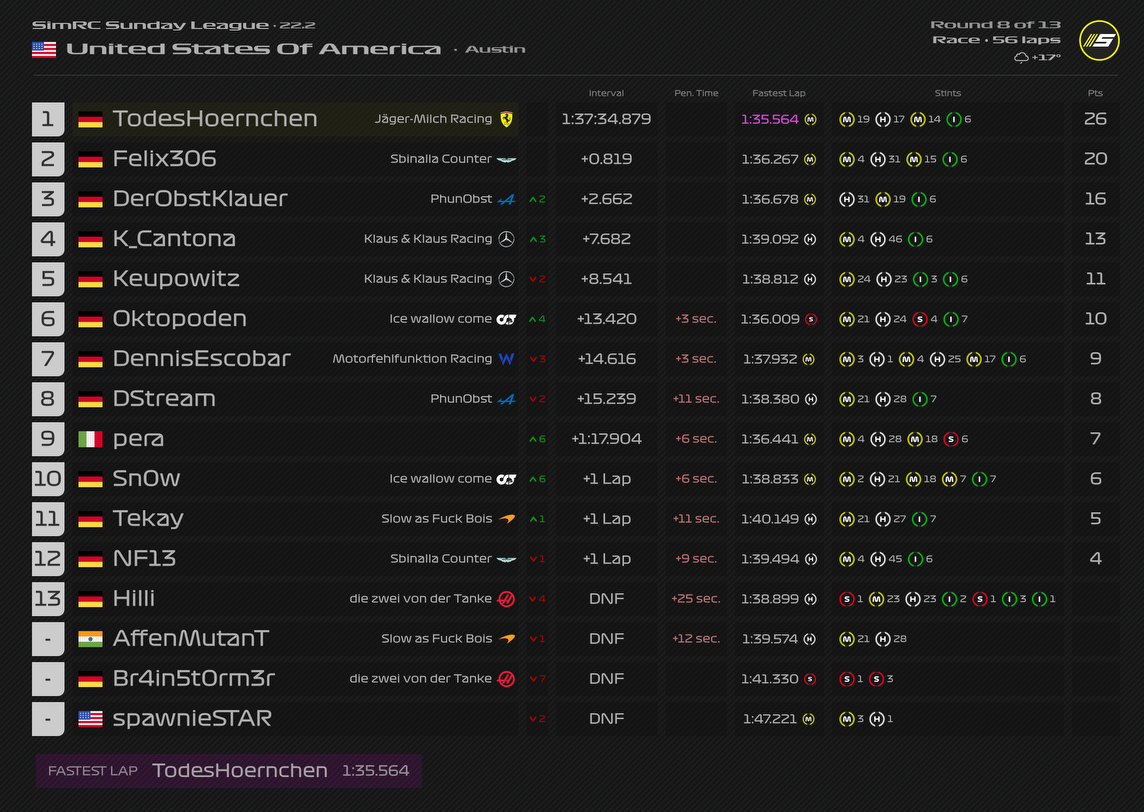Image resolution: width=1144 pixels, height=812 pixels.
Task: Click driver name DerObstKlauer
Action: [x=200, y=199]
